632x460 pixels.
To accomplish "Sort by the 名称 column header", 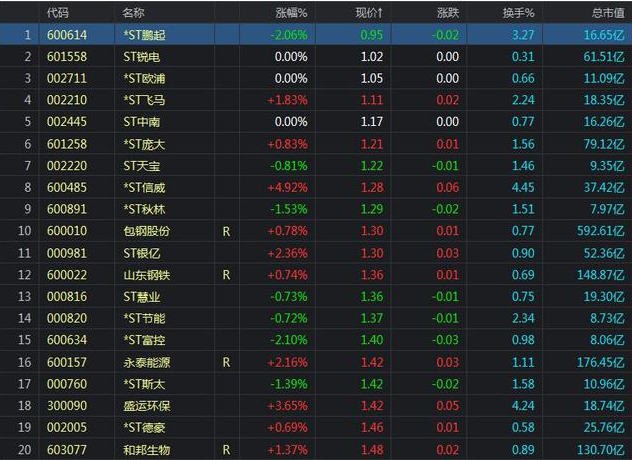I will (x=133, y=13).
